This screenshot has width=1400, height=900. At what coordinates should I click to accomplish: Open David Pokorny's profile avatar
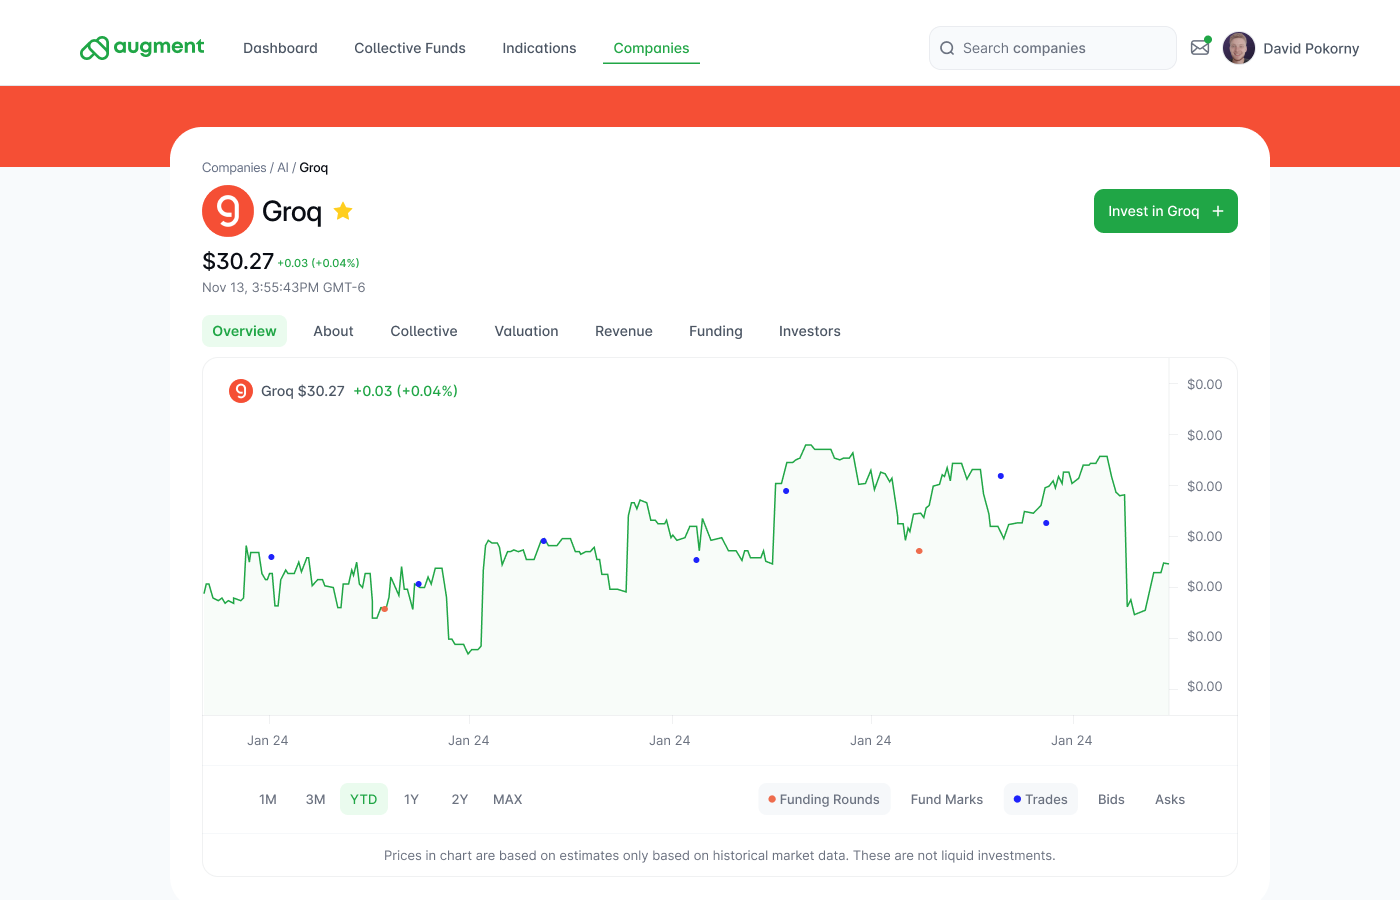click(1239, 48)
